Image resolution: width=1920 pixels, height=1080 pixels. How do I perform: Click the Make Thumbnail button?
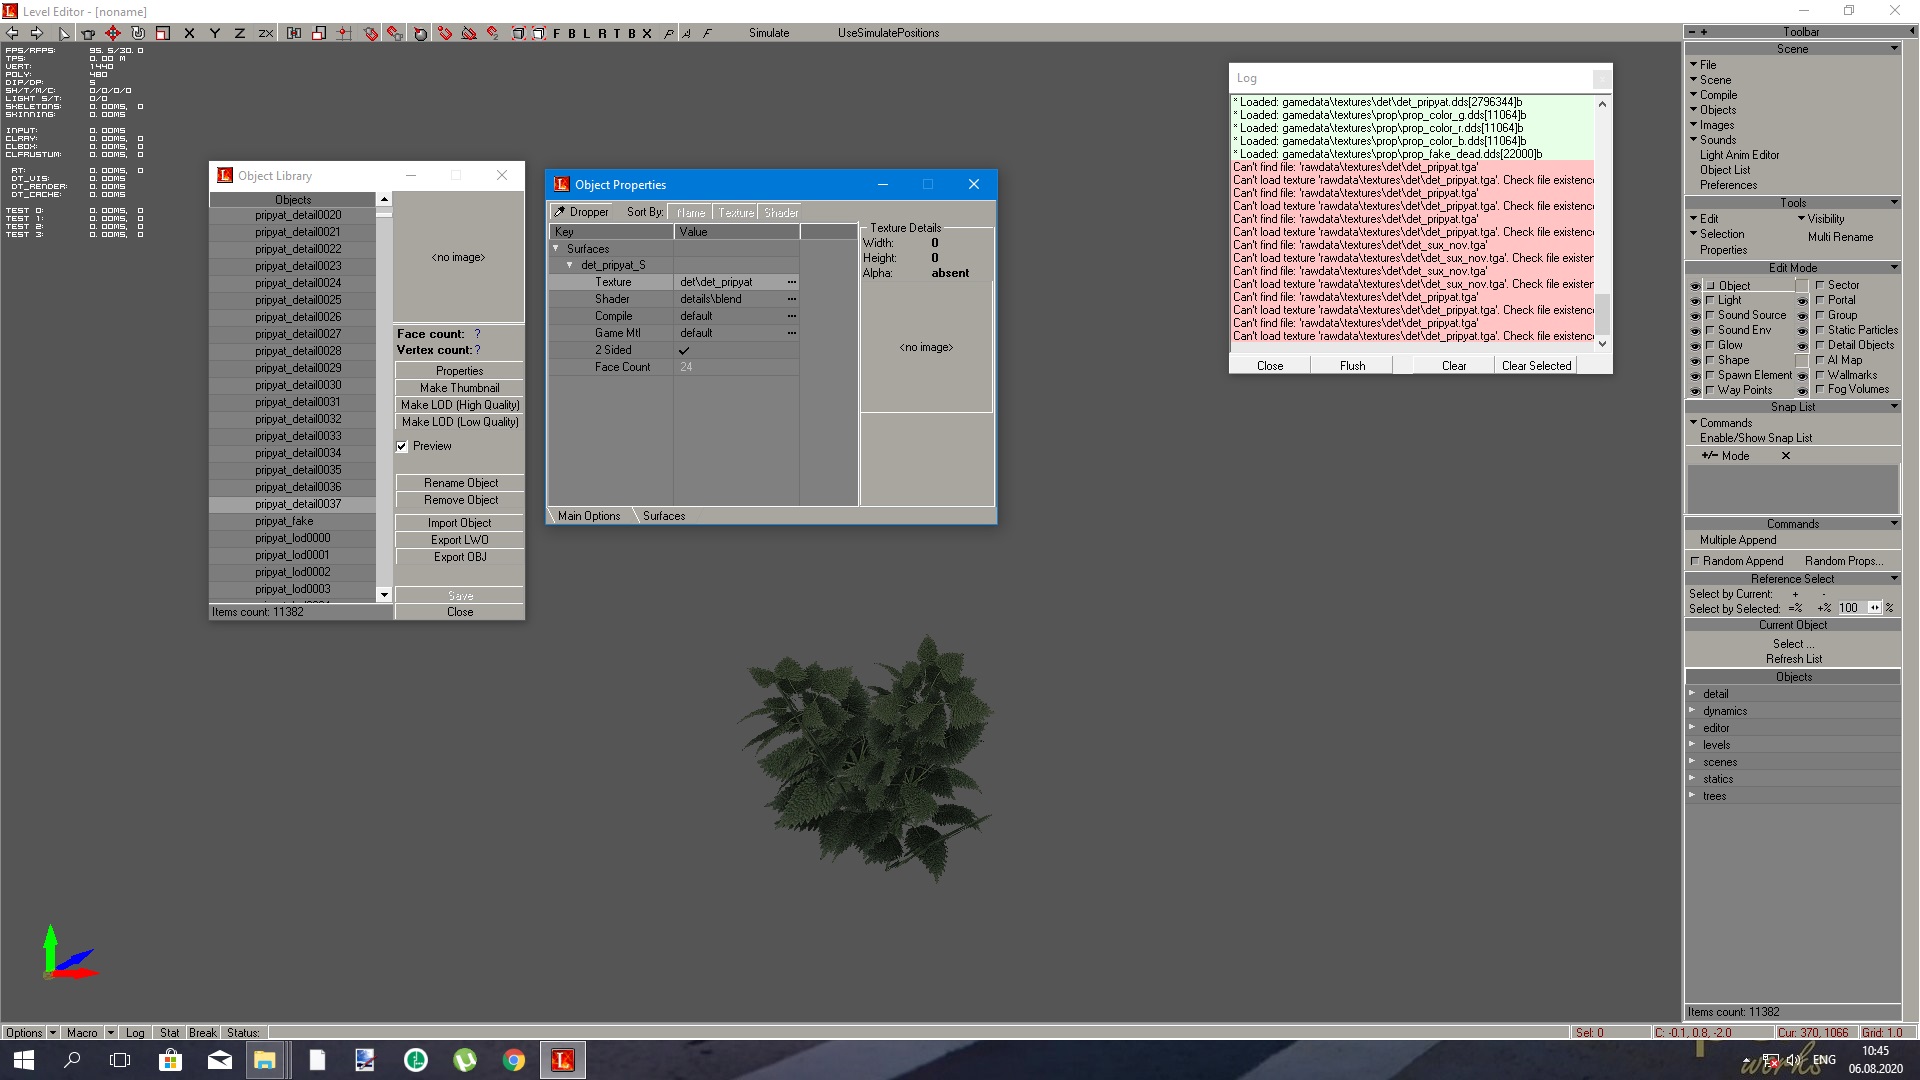459,388
